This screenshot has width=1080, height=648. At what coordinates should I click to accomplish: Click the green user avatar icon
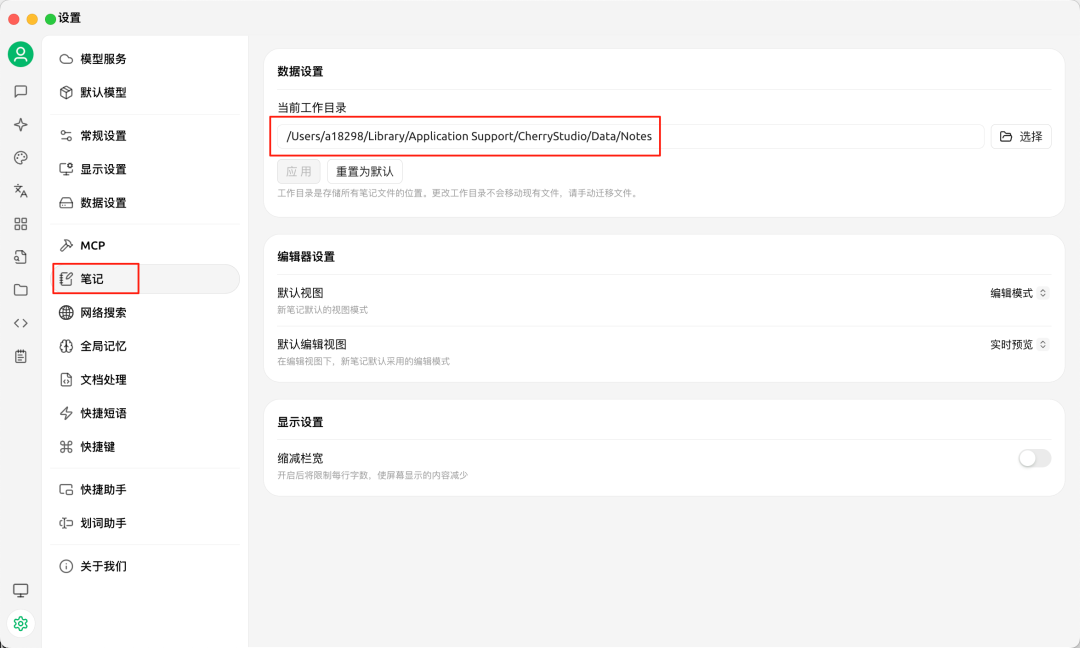pos(20,55)
